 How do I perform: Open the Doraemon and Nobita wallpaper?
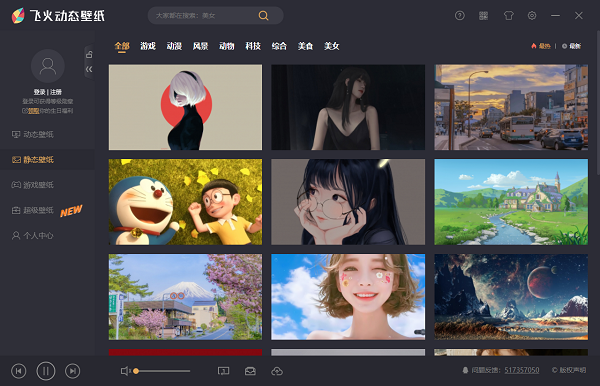185,202
